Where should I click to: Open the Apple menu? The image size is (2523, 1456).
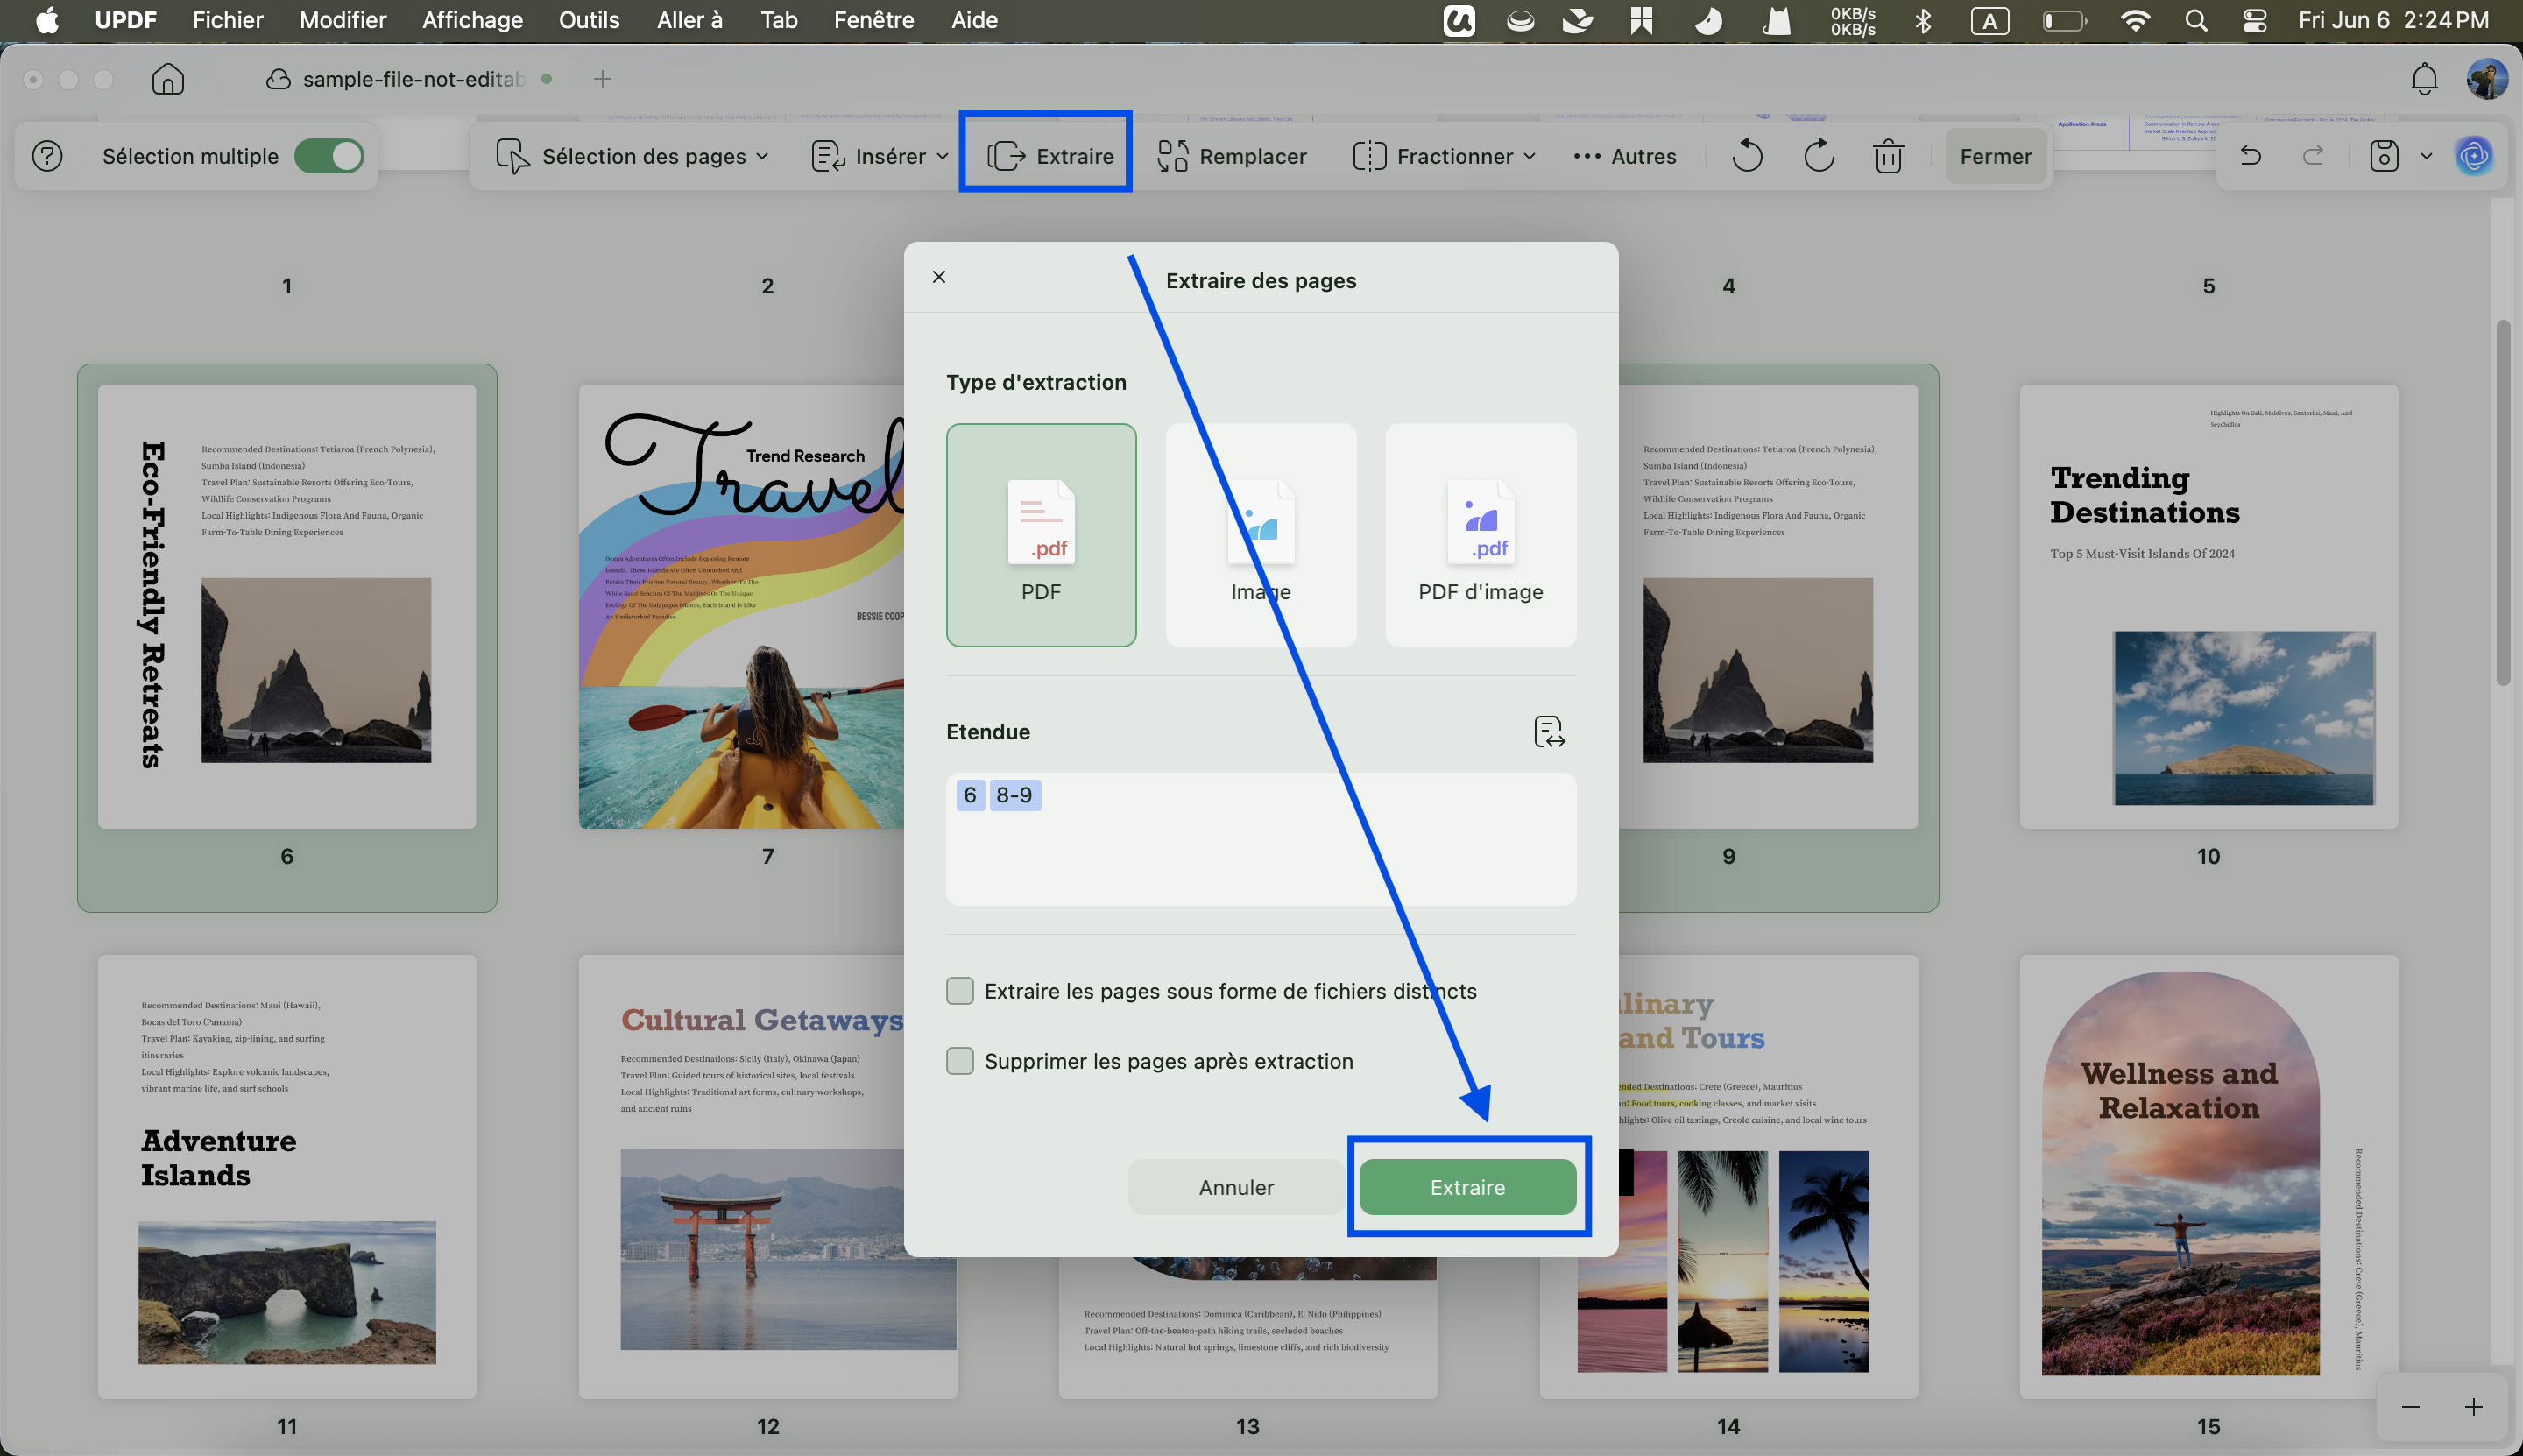click(x=47, y=20)
